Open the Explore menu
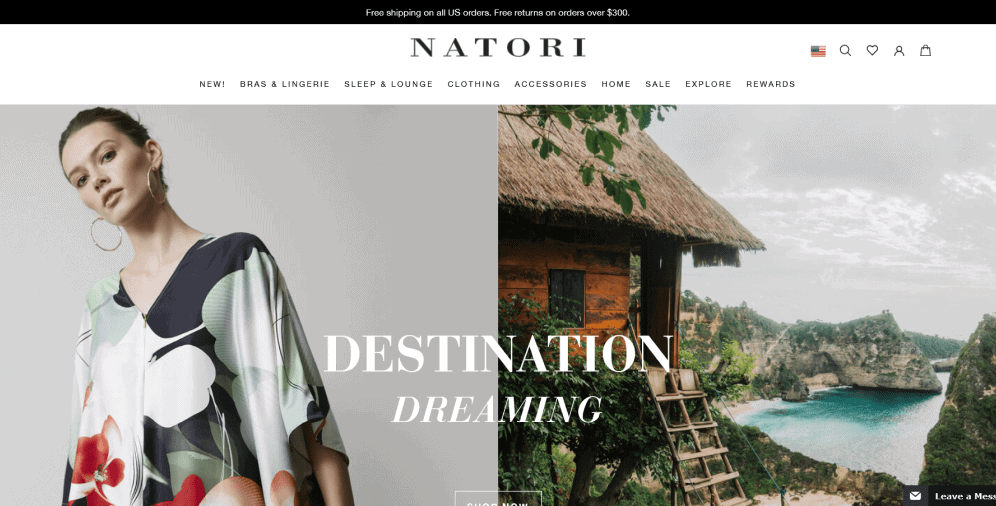This screenshot has width=996, height=506. 708,84
